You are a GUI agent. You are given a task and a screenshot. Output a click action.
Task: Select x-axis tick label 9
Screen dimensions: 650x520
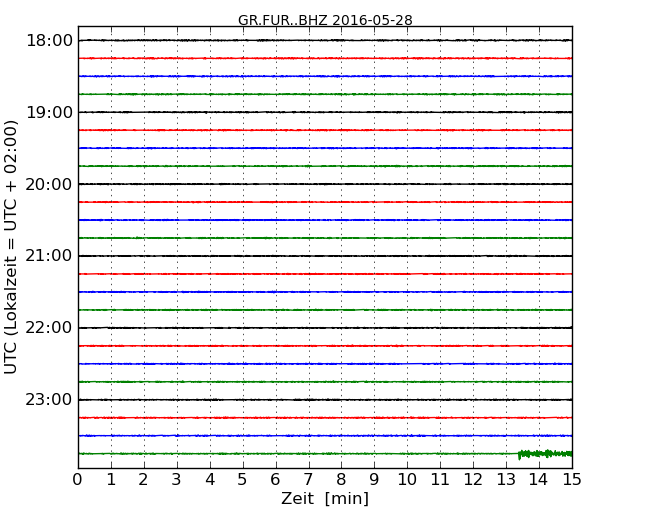(374, 479)
